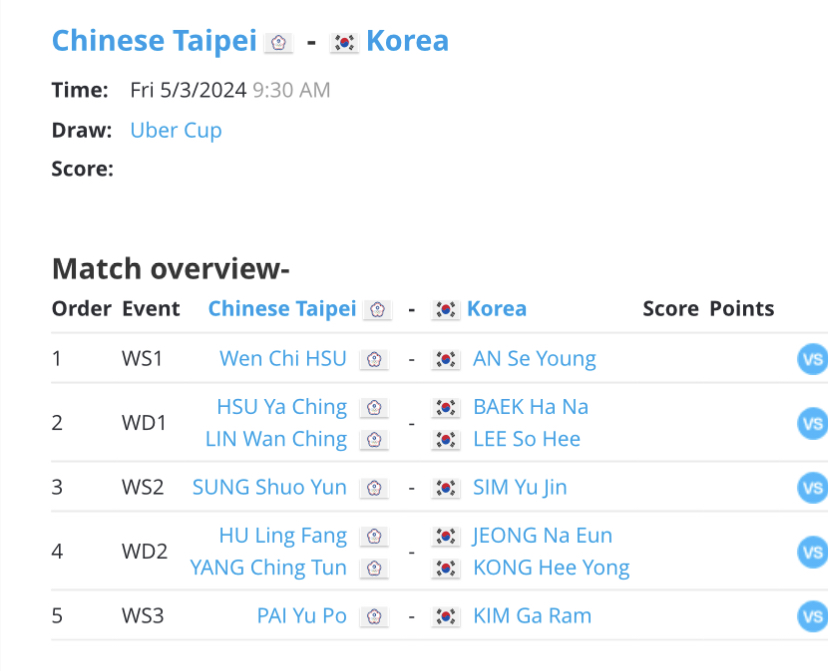View player Wen Chi HSU profile
The image size is (828, 671).
(x=283, y=359)
